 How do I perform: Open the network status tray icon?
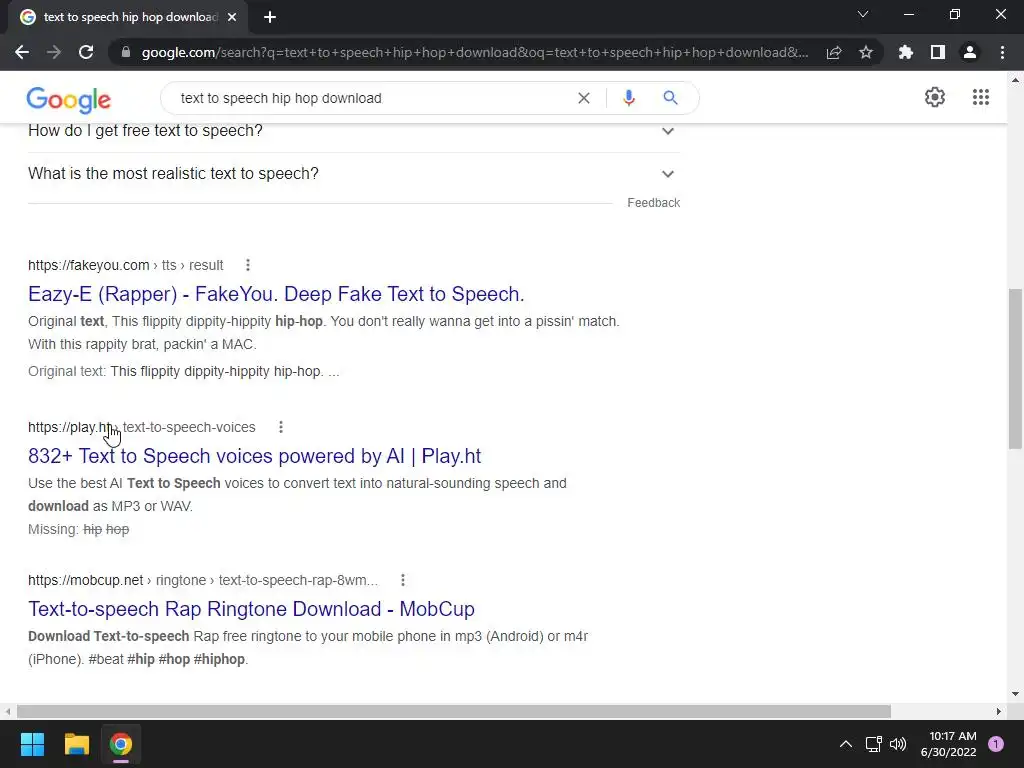[873, 744]
